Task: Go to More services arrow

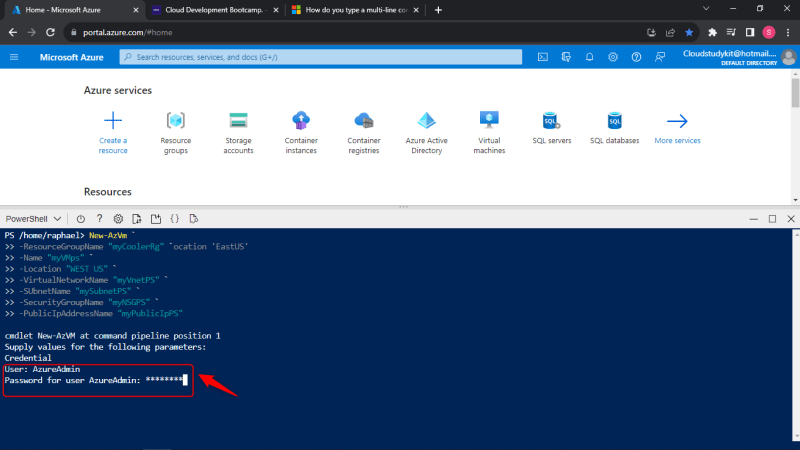Action: coord(677,121)
